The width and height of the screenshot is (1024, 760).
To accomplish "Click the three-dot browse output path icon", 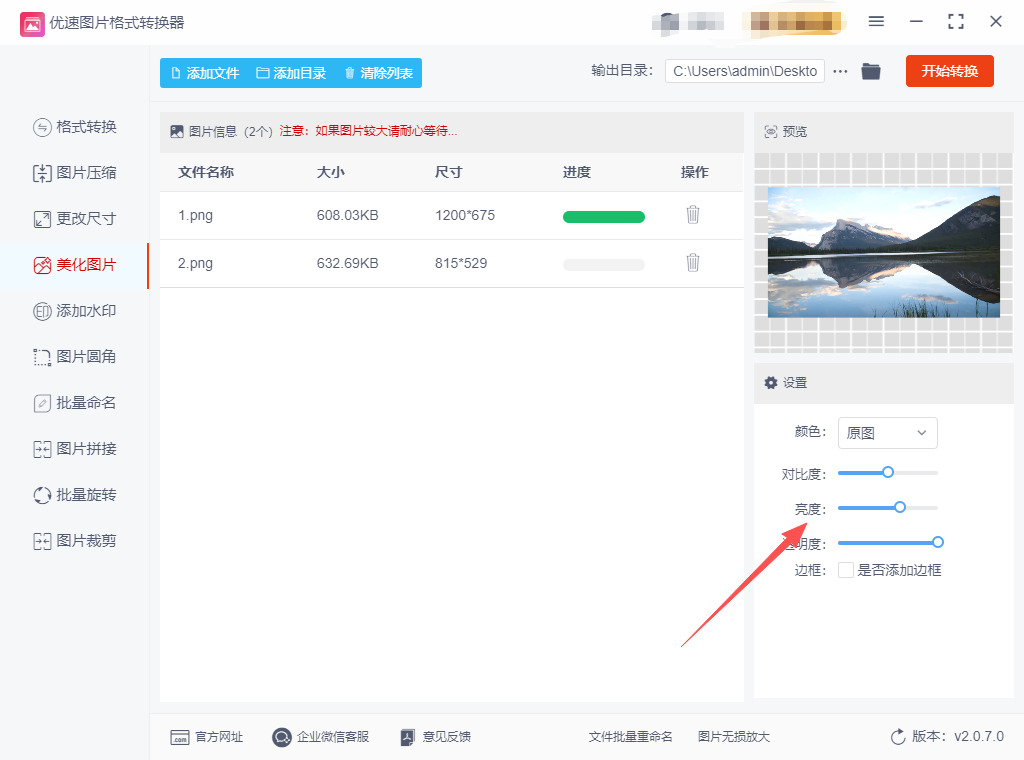I will tap(840, 71).
